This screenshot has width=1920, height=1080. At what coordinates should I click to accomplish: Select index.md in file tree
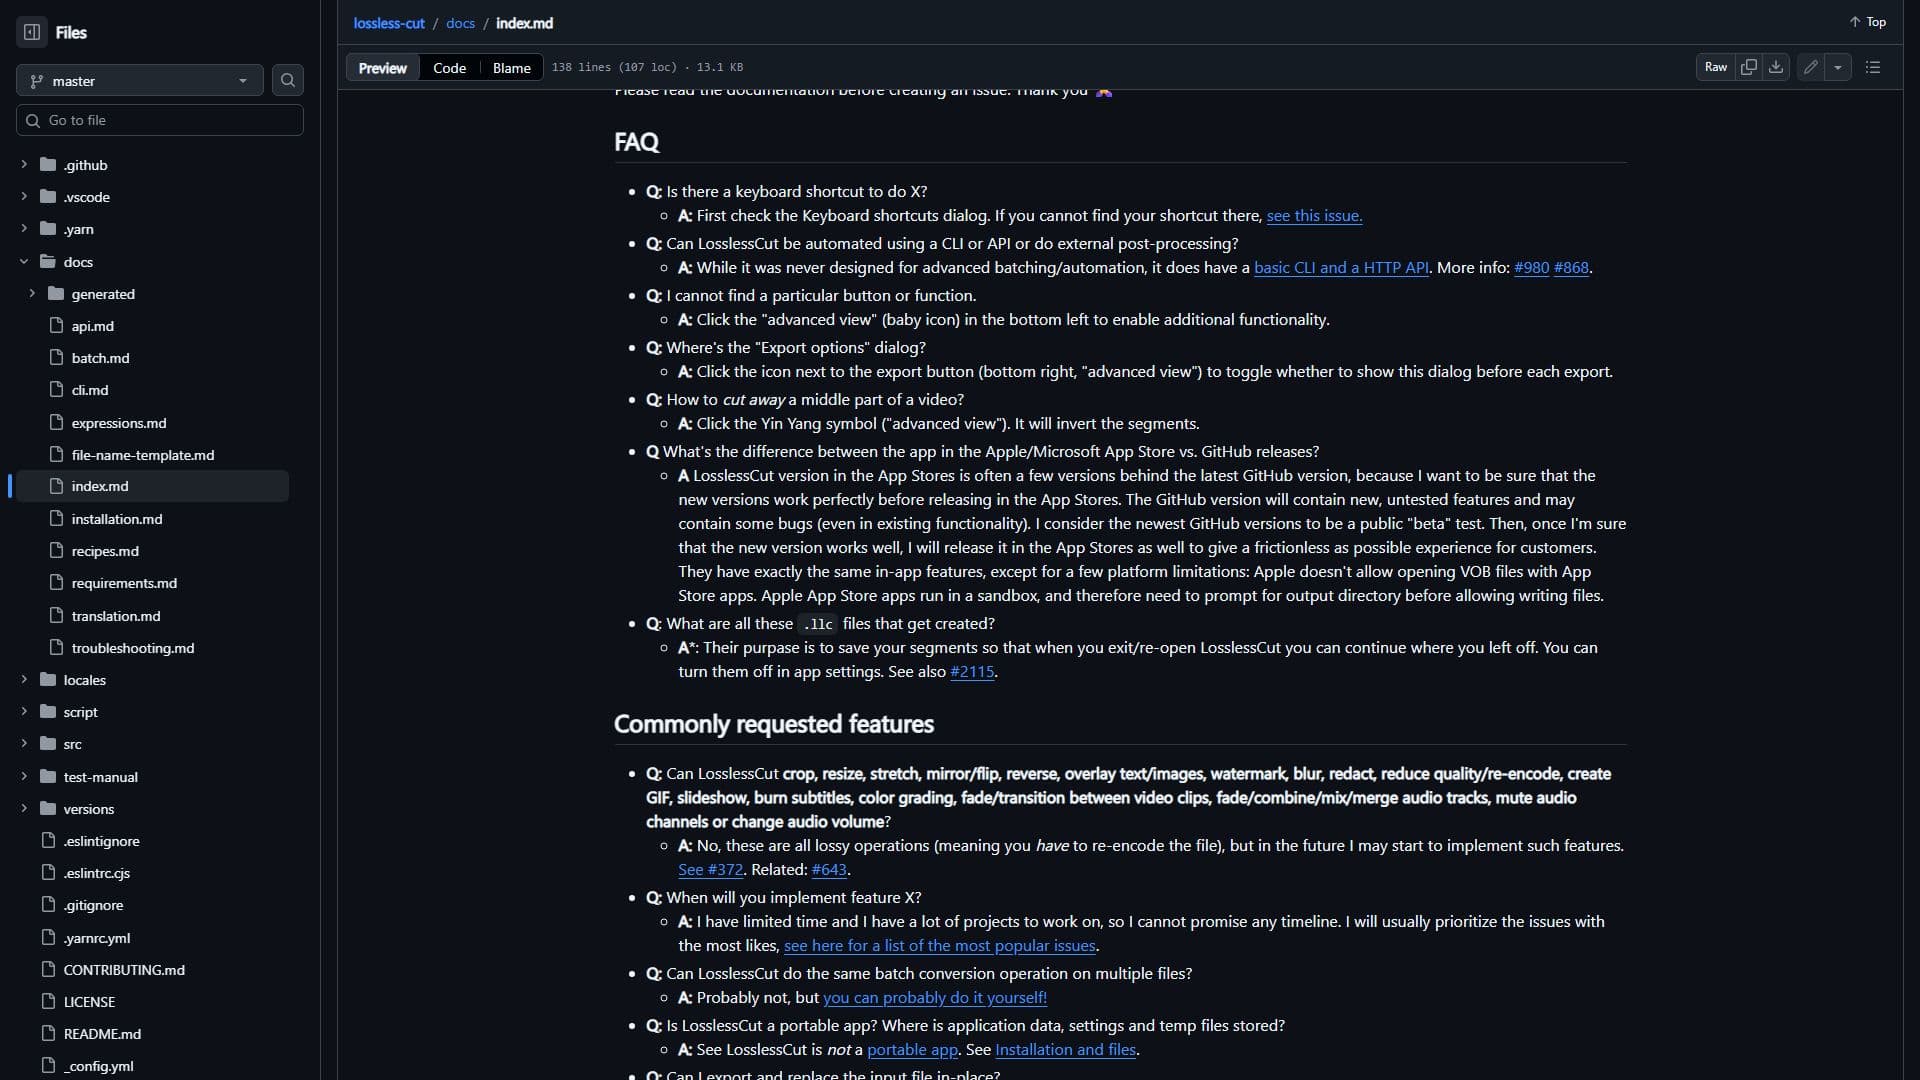(x=100, y=486)
